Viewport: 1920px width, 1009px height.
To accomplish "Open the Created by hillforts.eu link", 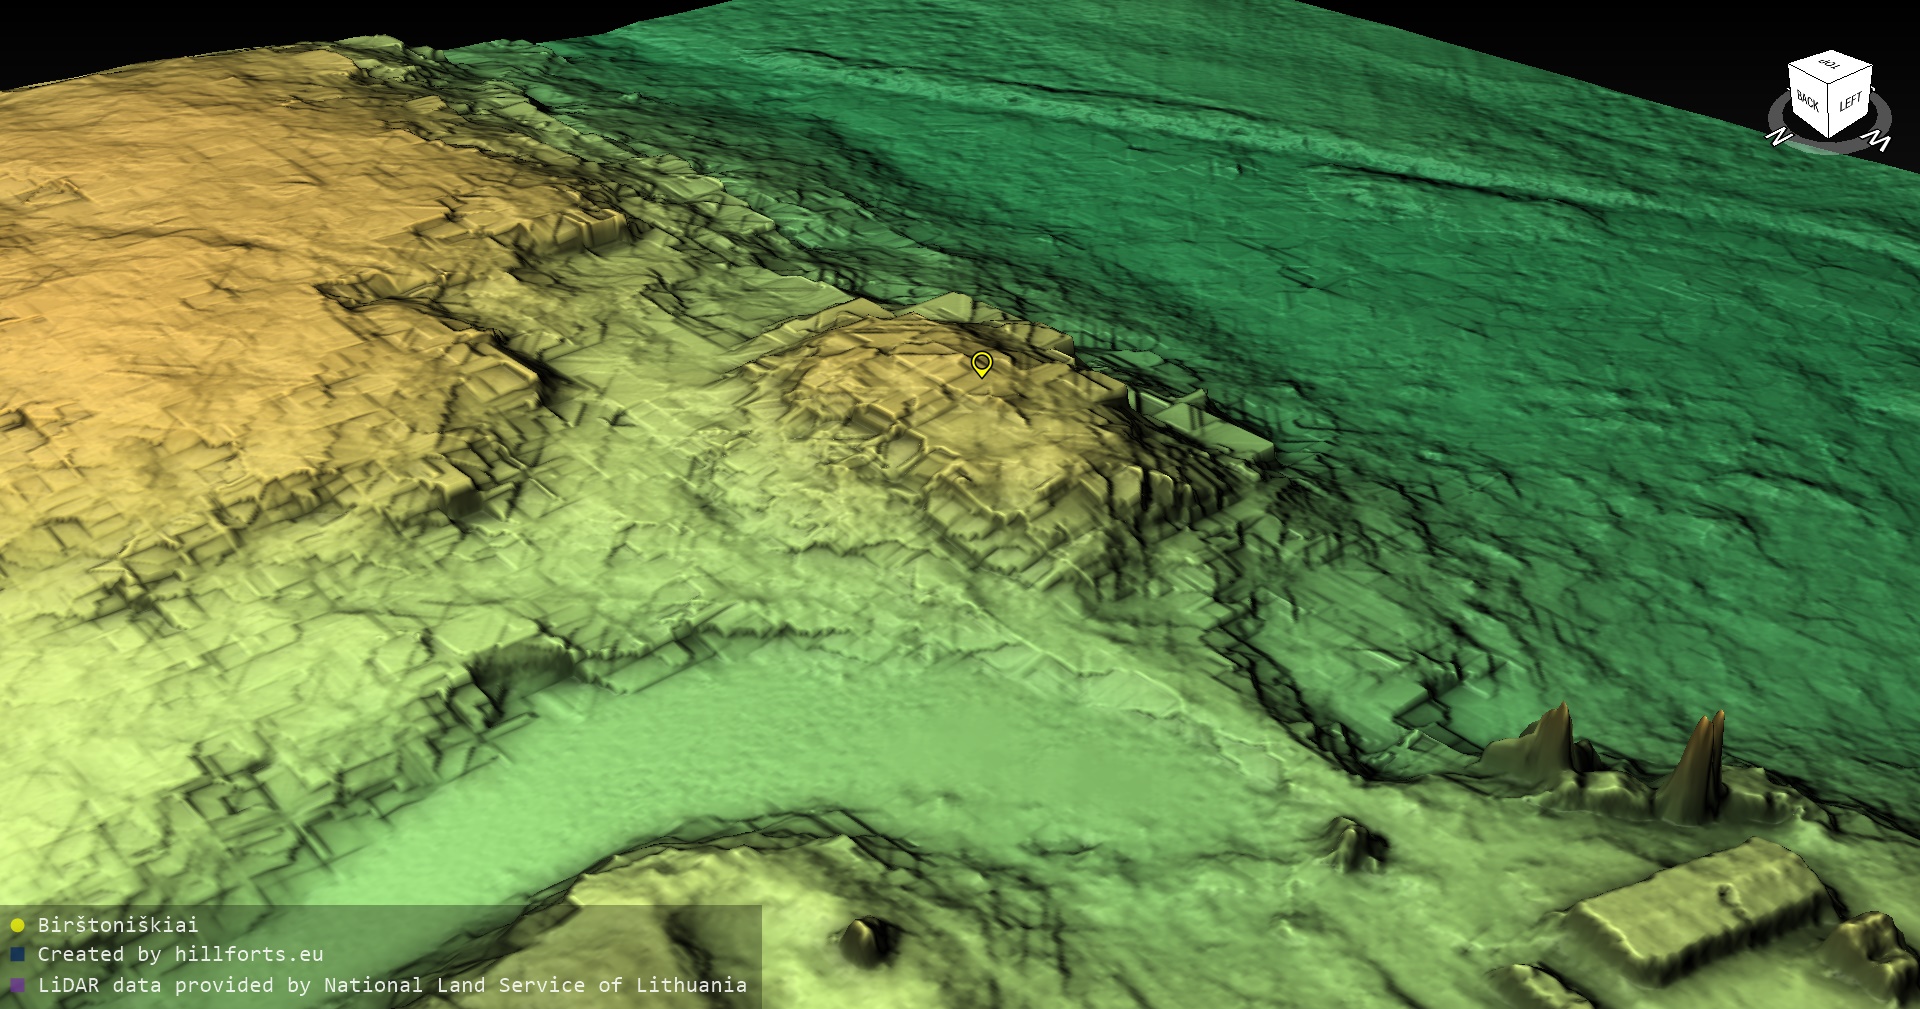I will (180, 955).
